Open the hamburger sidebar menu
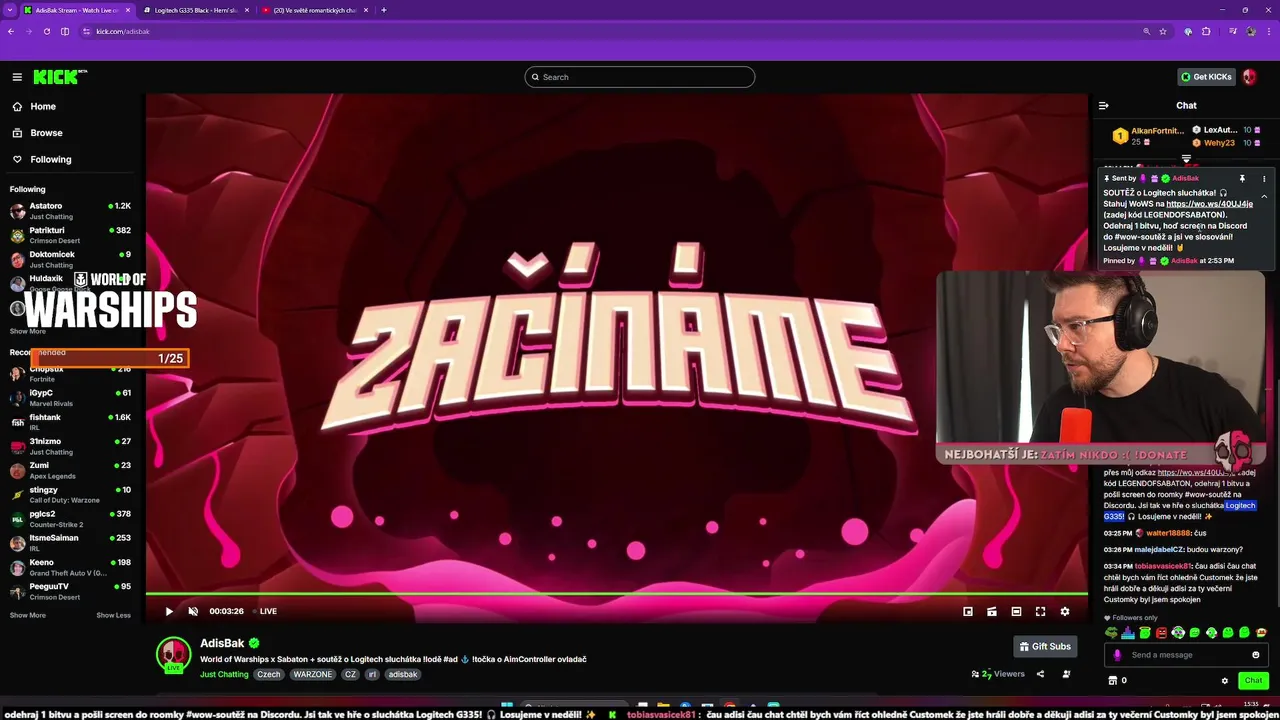This screenshot has width=1280, height=720. coord(17,77)
